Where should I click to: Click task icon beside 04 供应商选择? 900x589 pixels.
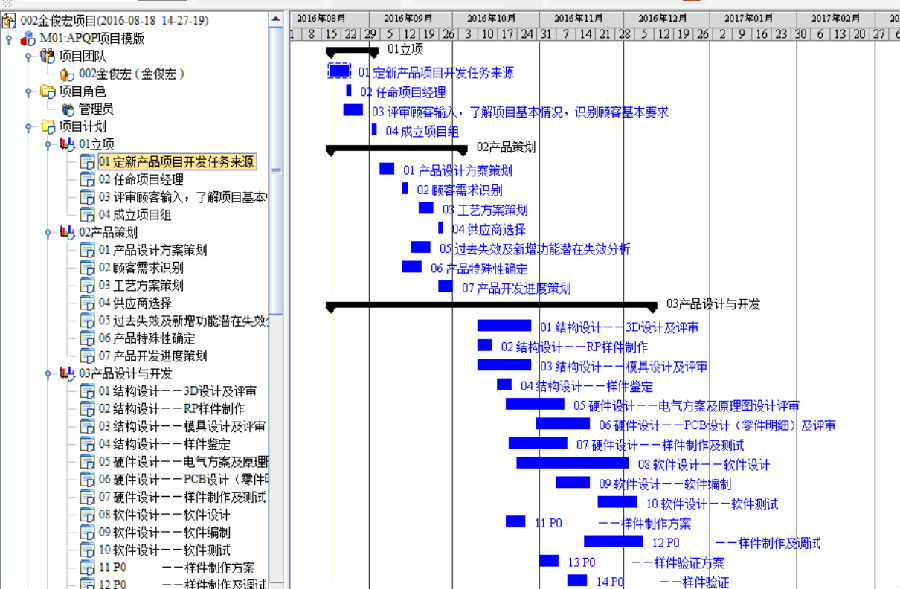pos(87,303)
